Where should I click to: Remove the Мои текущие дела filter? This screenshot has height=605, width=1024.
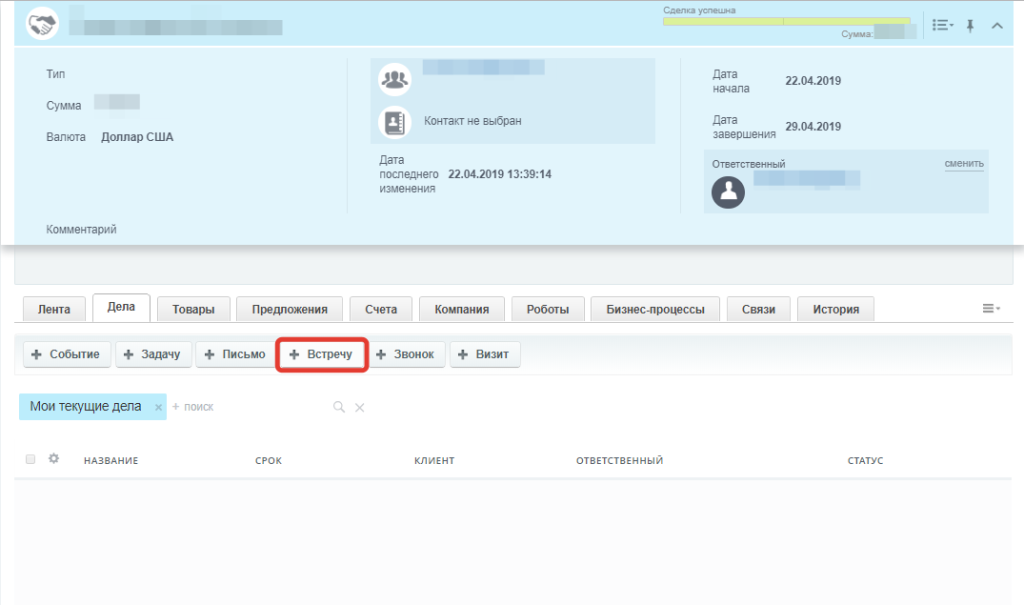point(158,407)
